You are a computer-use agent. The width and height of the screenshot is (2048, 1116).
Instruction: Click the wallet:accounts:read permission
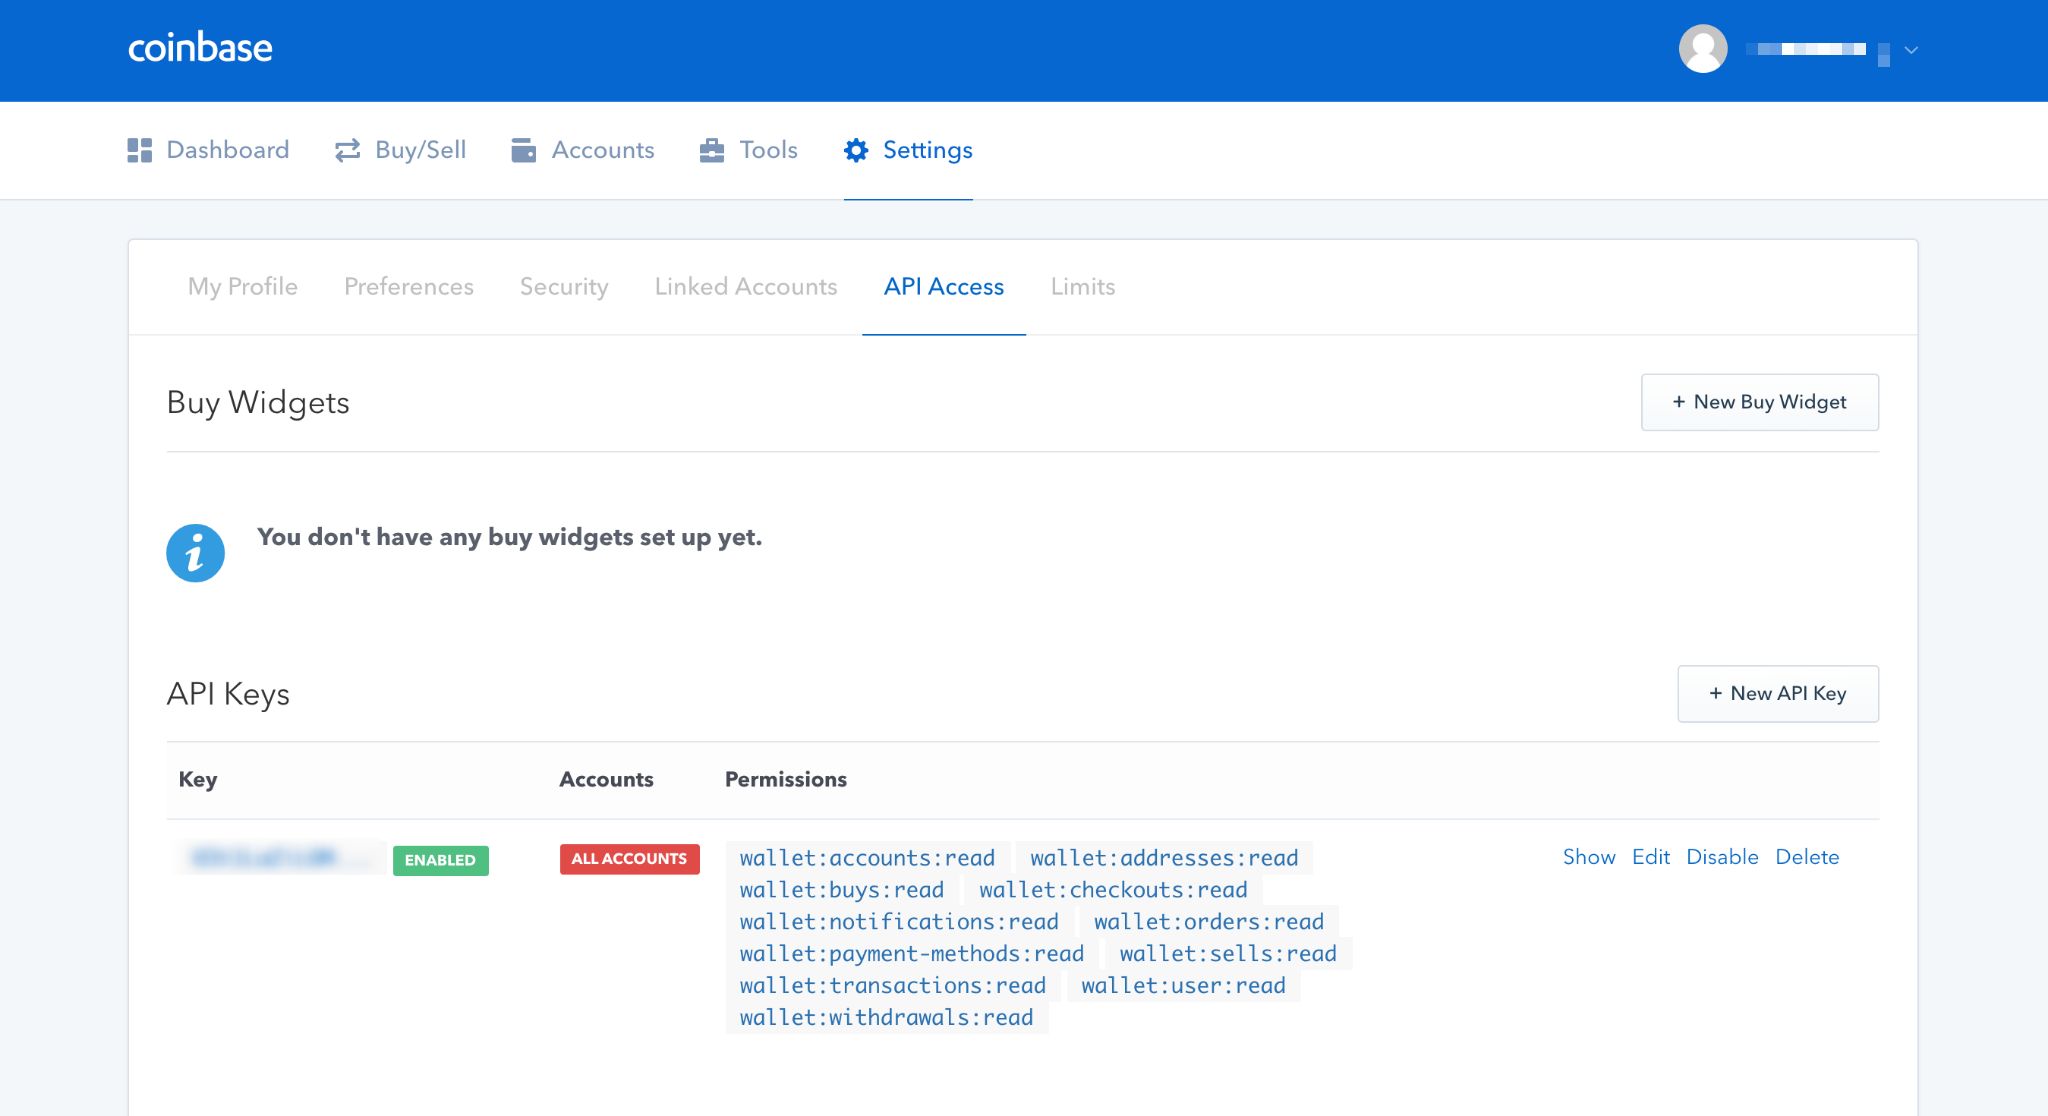(867, 858)
